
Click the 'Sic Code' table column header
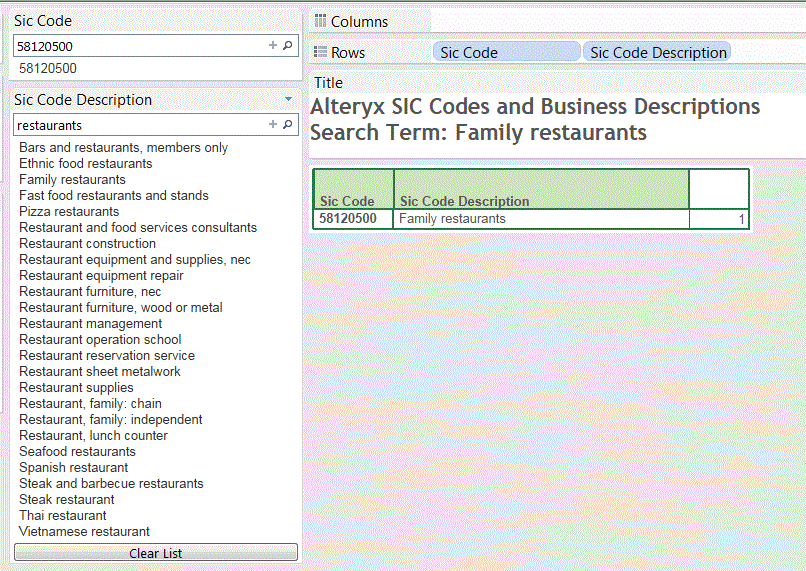pyautogui.click(x=353, y=189)
